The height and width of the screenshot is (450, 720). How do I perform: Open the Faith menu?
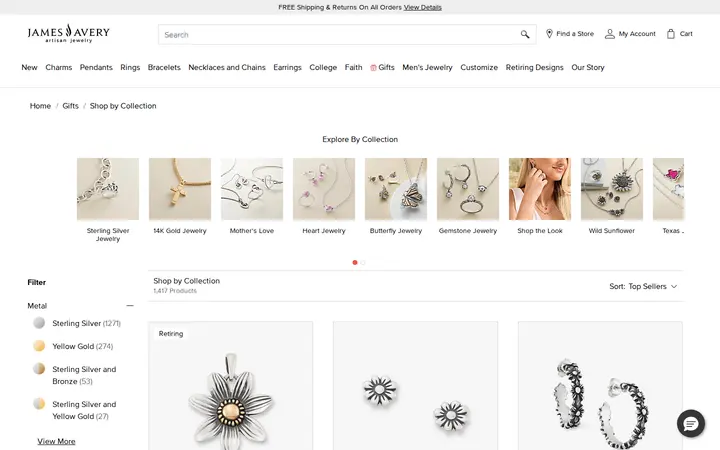354,68
